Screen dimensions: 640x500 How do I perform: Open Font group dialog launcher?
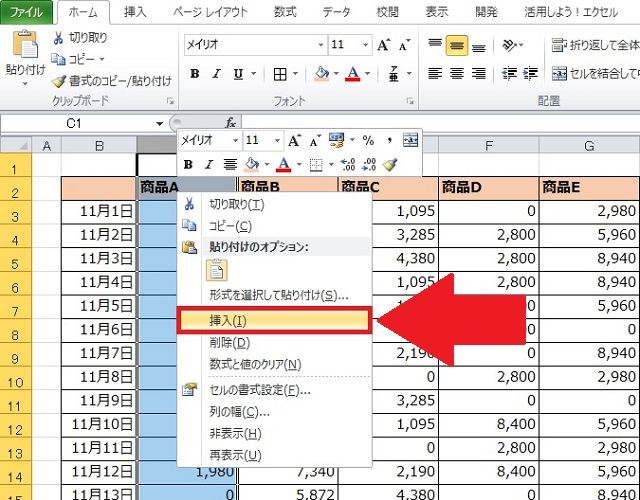point(410,101)
